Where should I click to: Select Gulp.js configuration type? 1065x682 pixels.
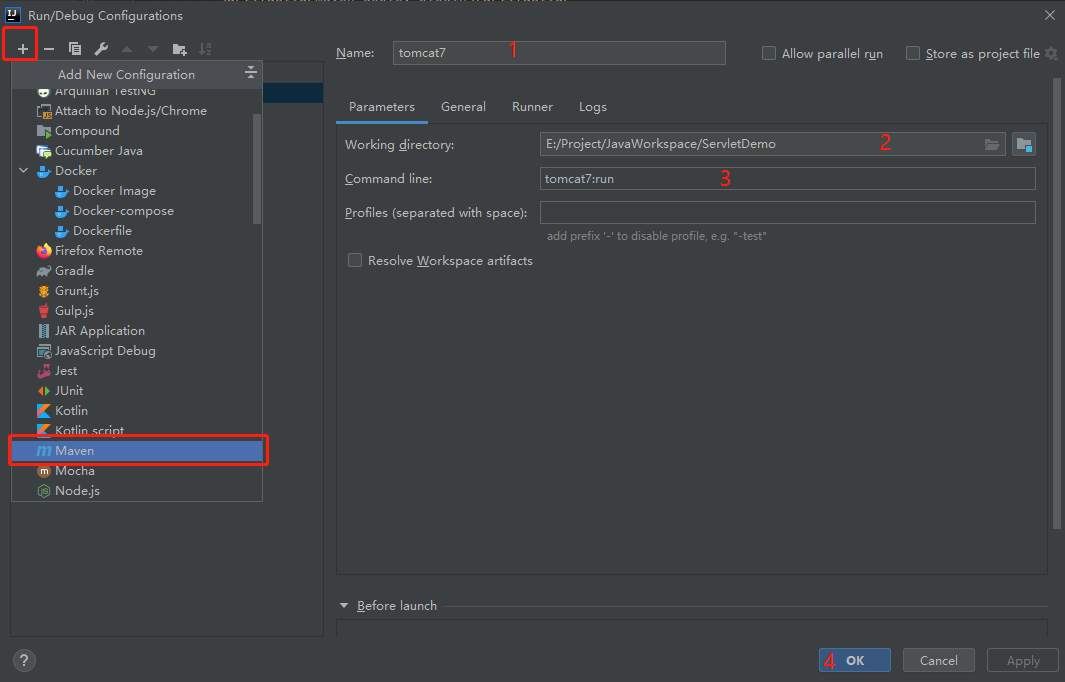(137, 310)
